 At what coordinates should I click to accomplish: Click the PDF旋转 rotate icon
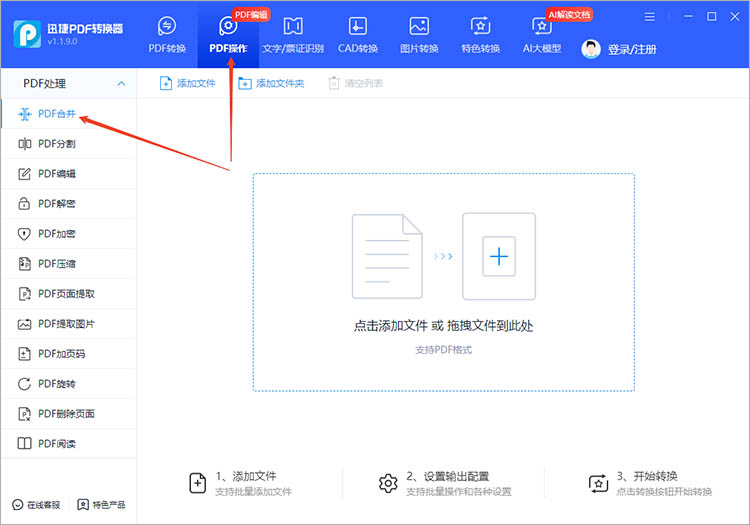24,384
